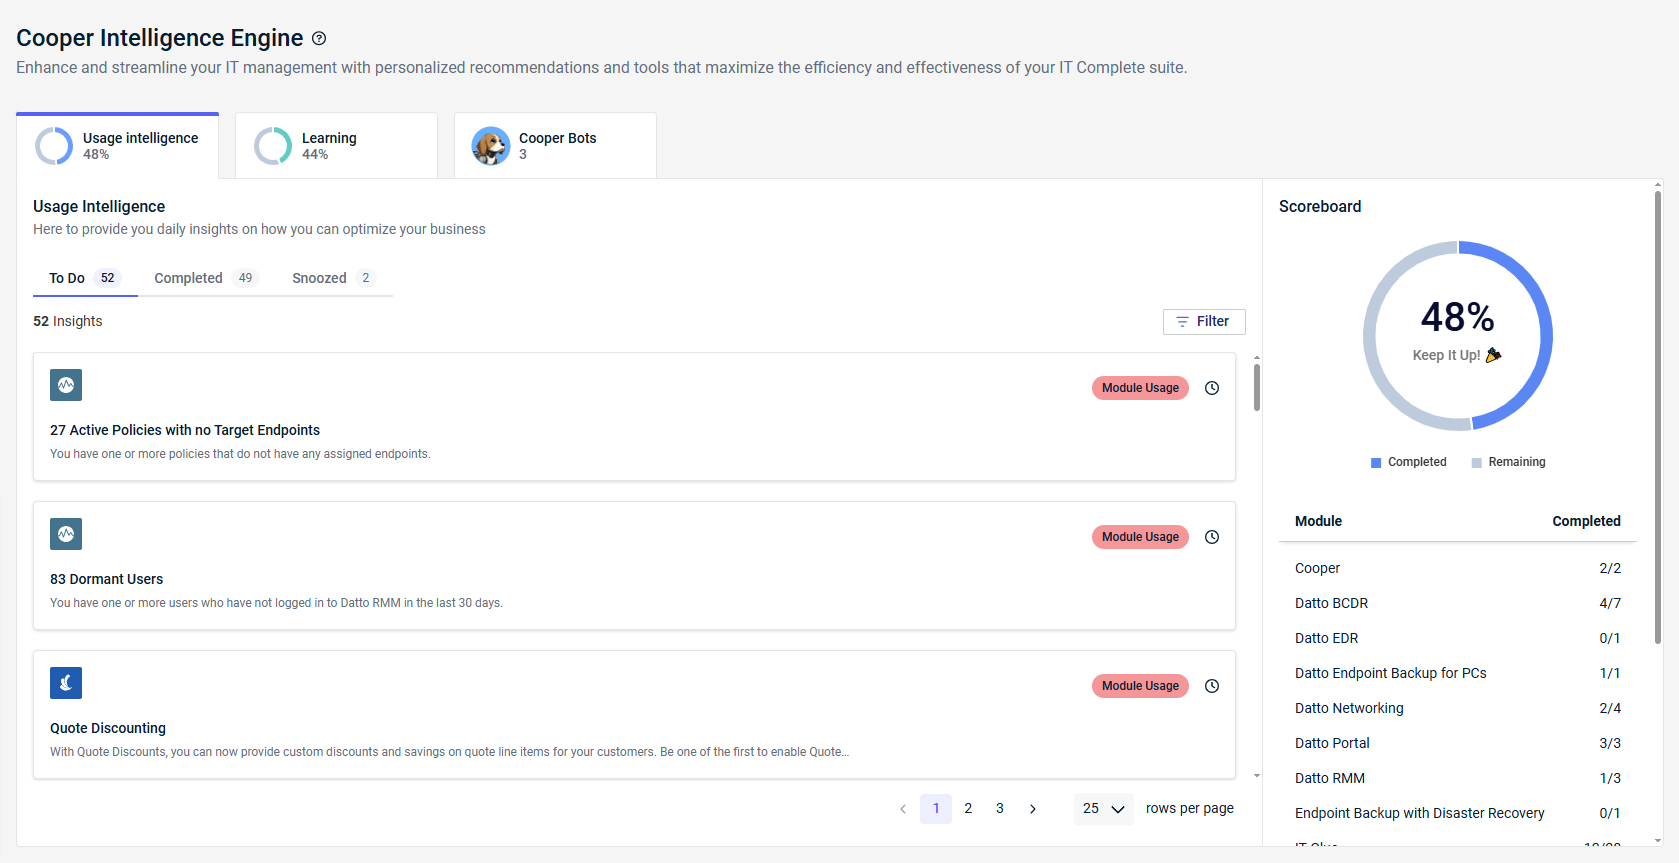Viewport: 1679px width, 863px height.
Task: Click RMM icon on Active Policies card
Action: coord(66,385)
